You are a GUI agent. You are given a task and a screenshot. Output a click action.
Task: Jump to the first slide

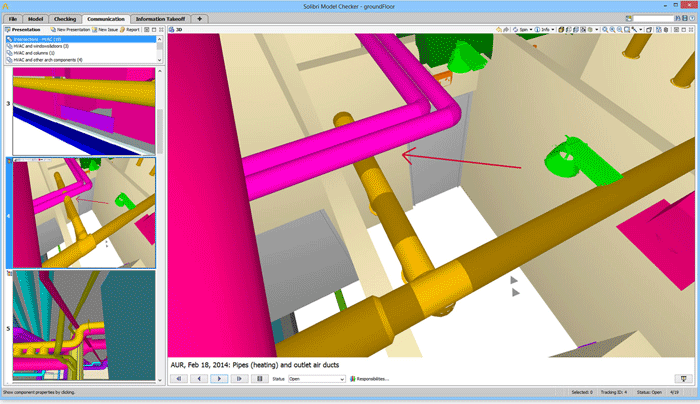179,379
